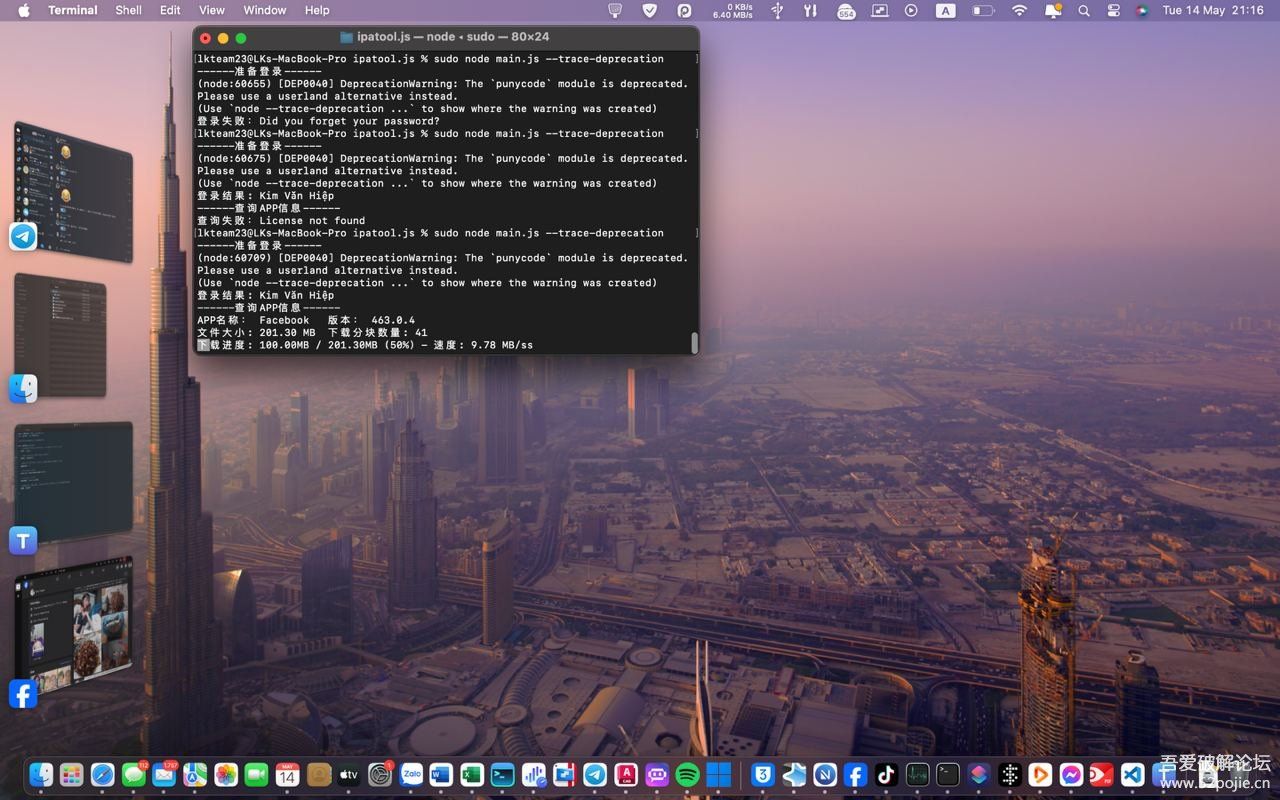This screenshot has width=1280, height=800.
Task: Minimize the Terminal window
Action: click(223, 38)
